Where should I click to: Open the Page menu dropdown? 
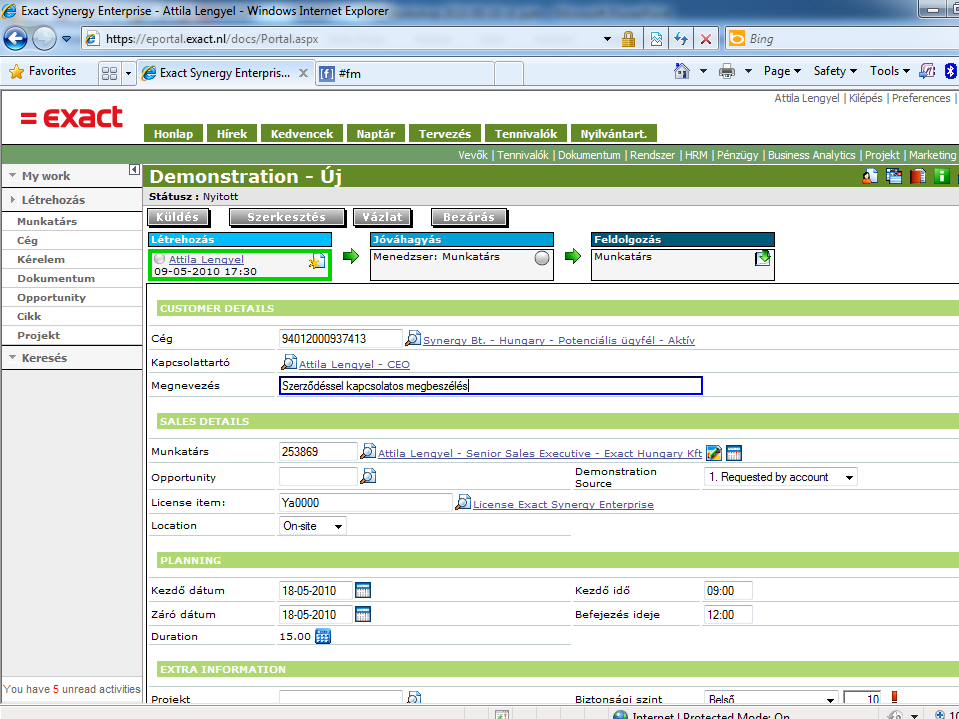click(x=782, y=72)
